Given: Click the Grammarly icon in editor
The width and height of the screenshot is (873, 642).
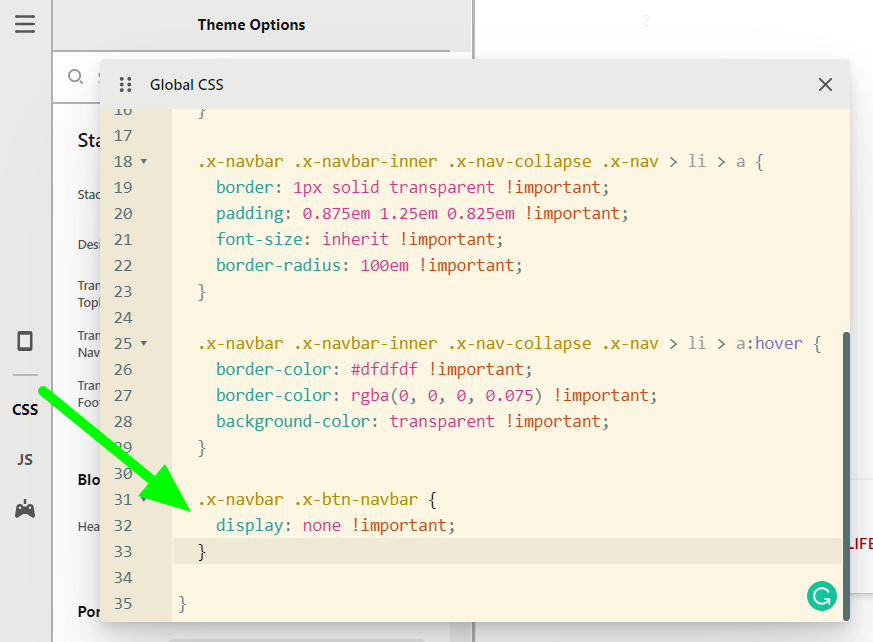Looking at the screenshot, I should pyautogui.click(x=821, y=597).
